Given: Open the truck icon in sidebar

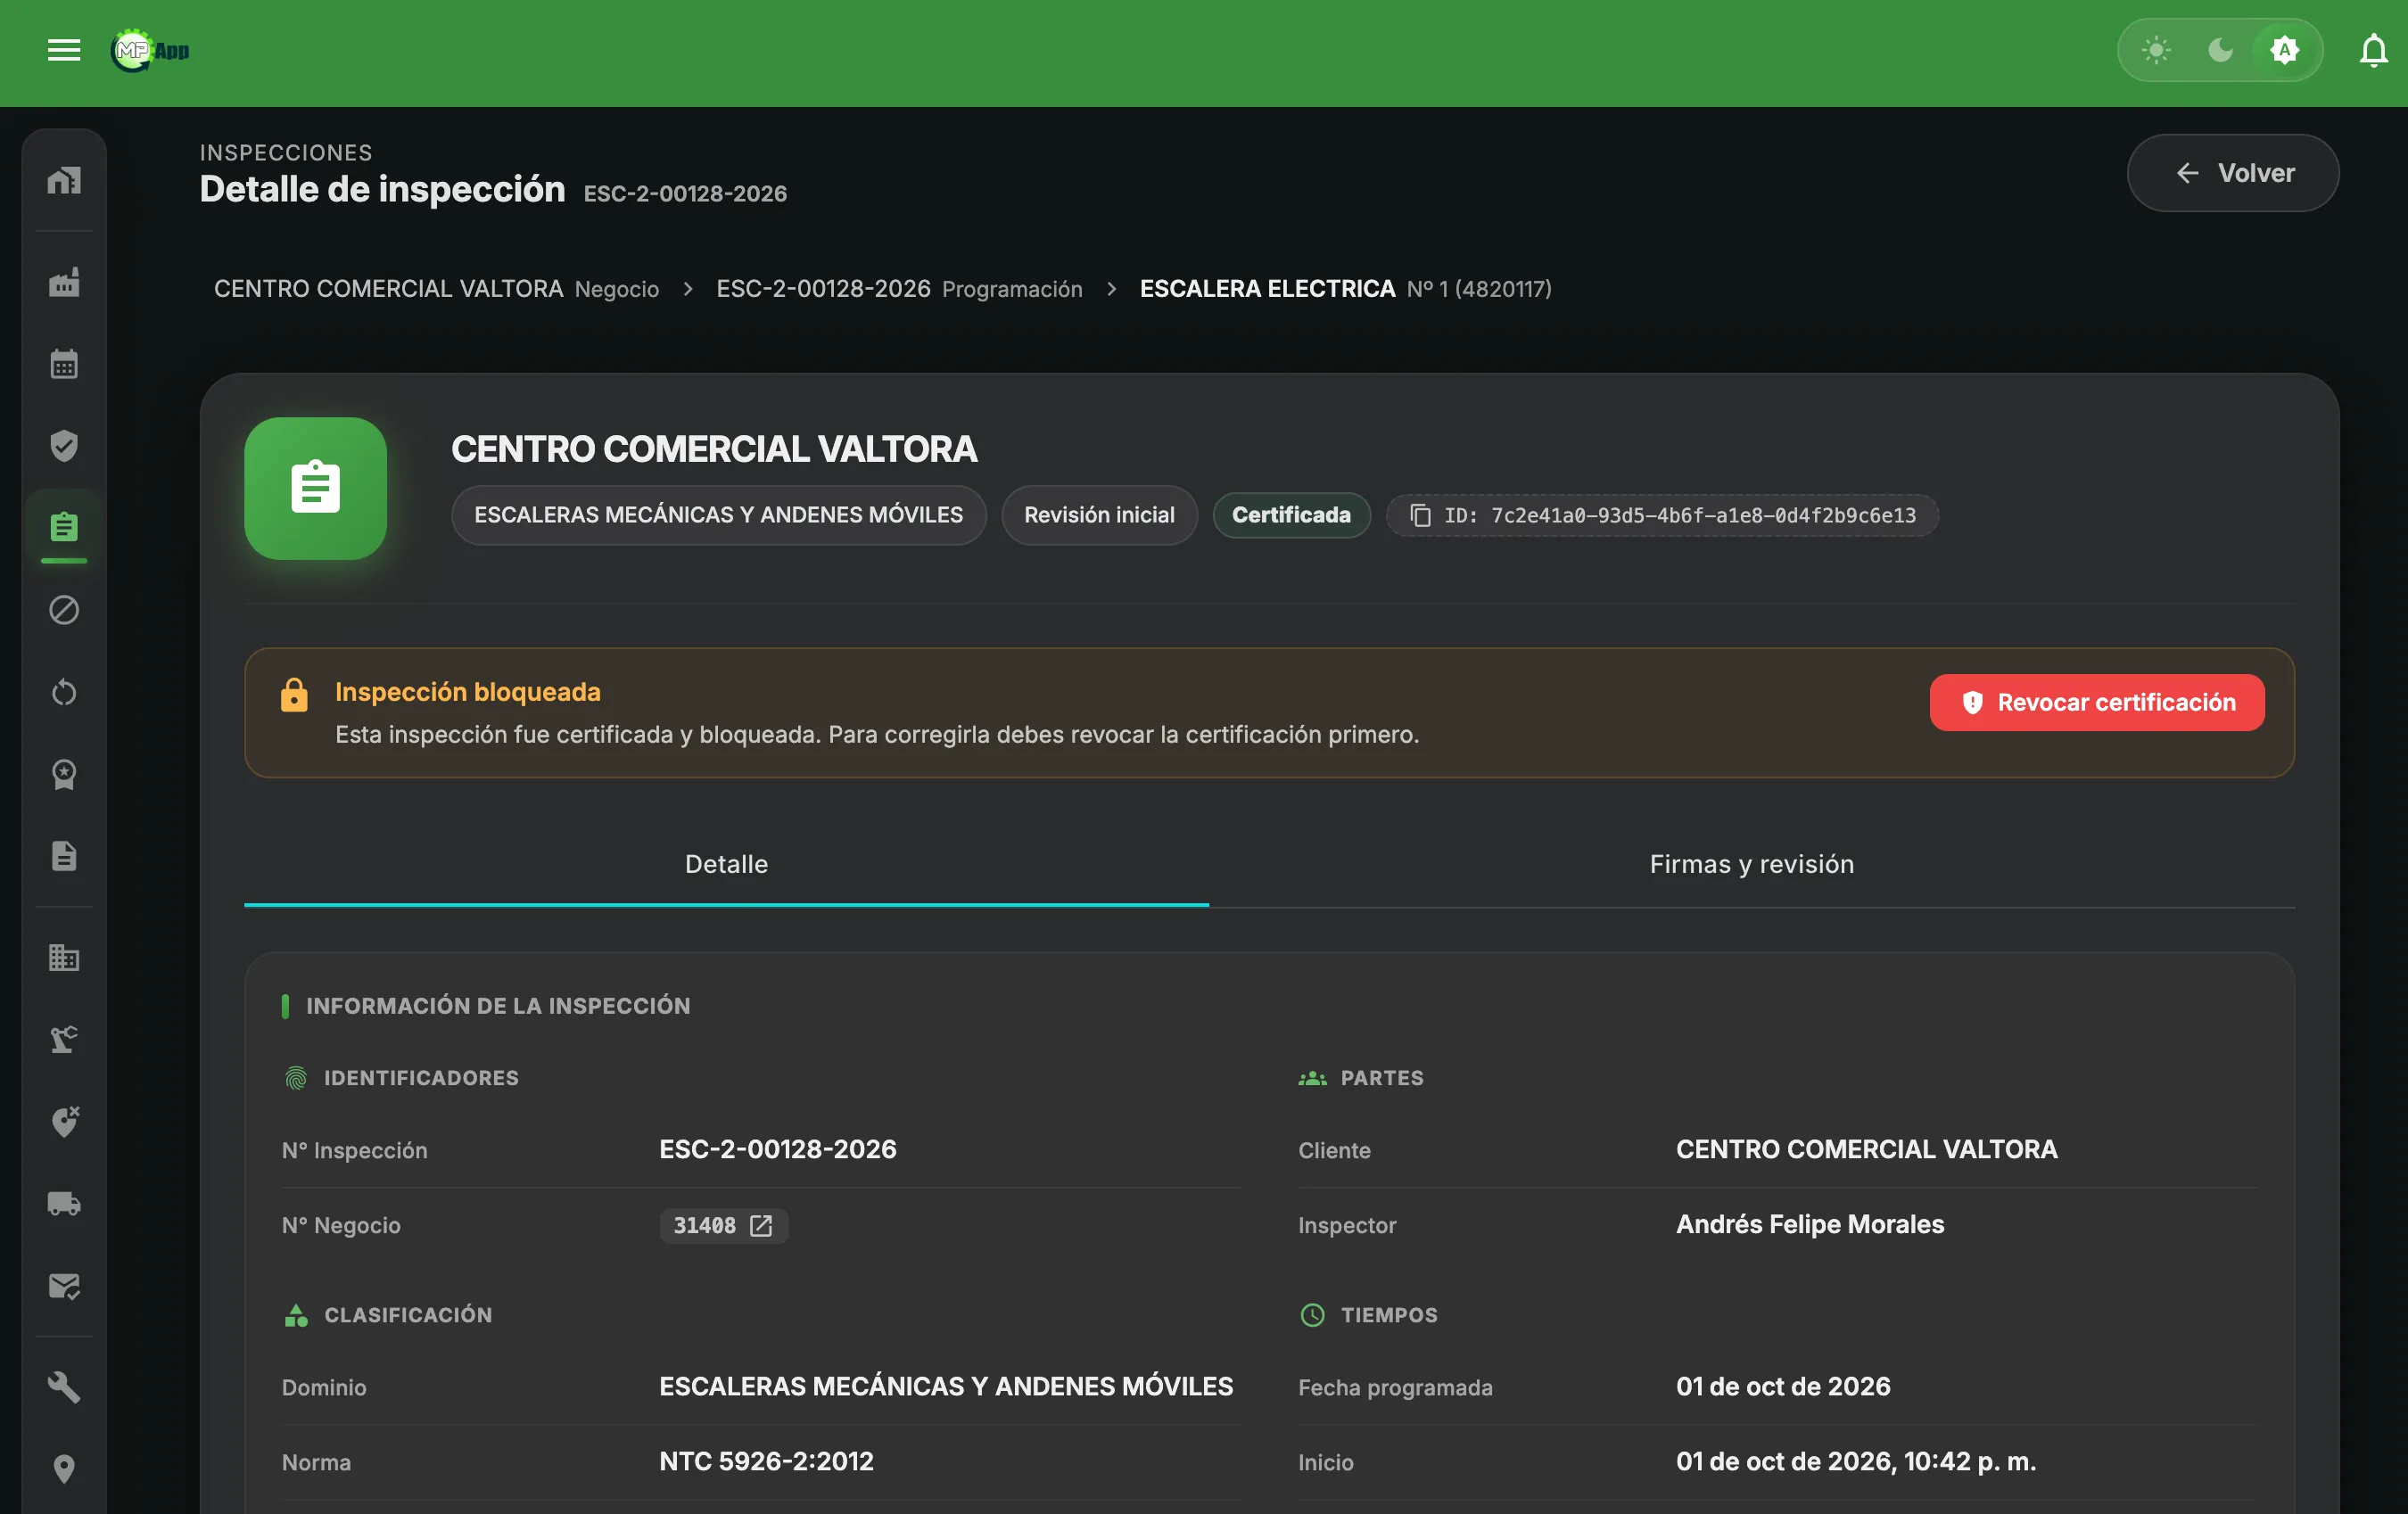Looking at the screenshot, I should coord(64,1204).
